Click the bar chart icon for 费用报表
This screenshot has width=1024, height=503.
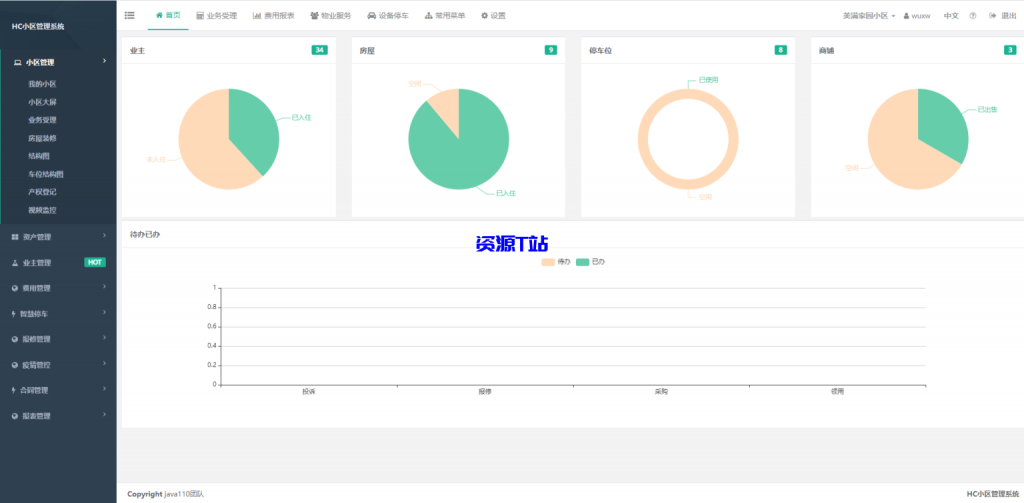point(257,16)
